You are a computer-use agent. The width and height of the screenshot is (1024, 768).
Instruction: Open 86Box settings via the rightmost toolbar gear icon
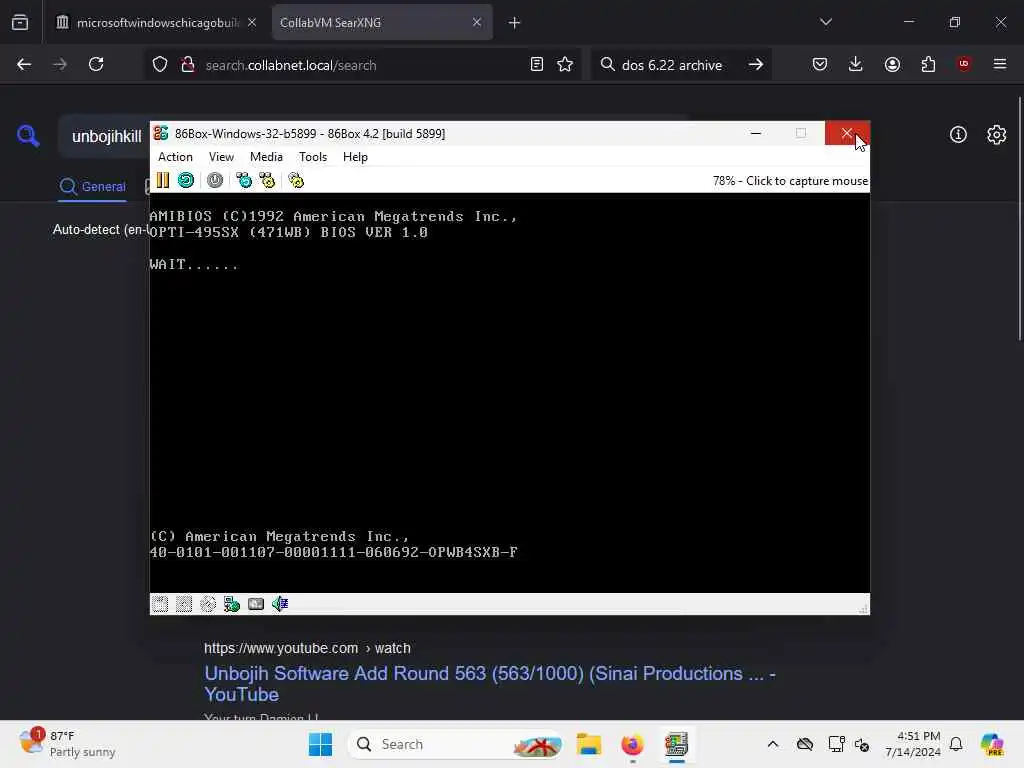(296, 180)
